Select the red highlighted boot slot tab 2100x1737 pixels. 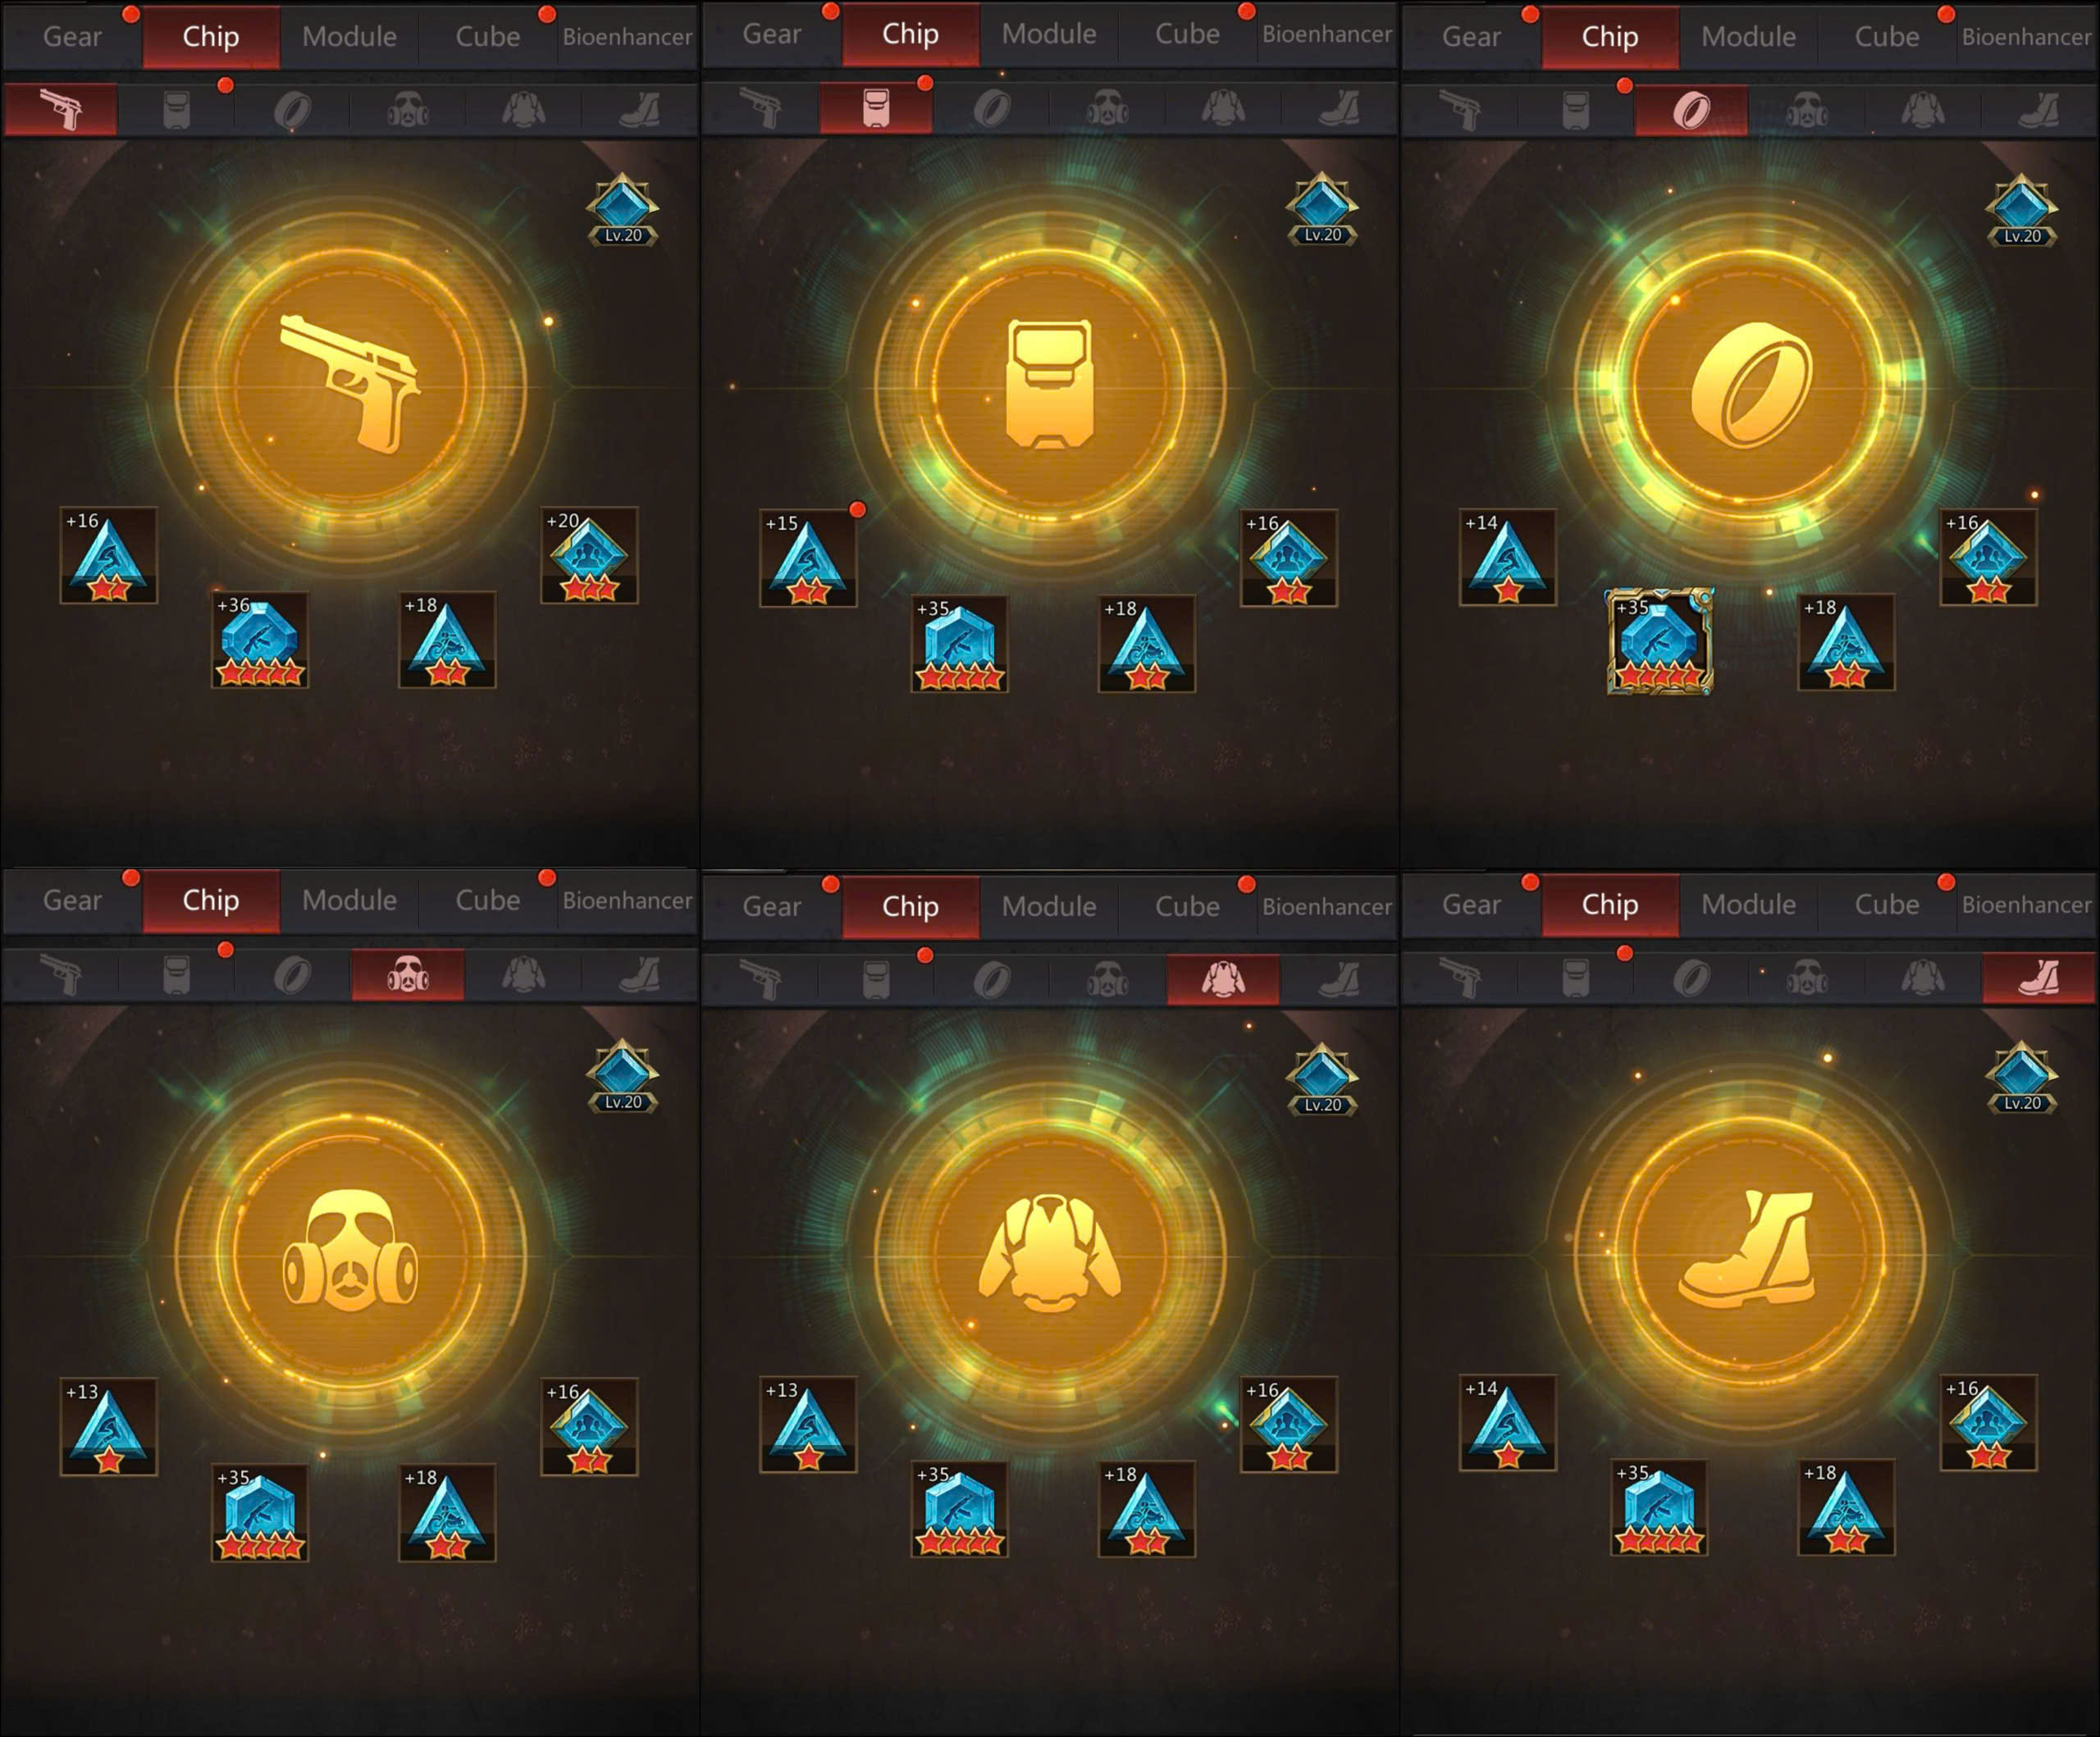pyautogui.click(x=2039, y=978)
